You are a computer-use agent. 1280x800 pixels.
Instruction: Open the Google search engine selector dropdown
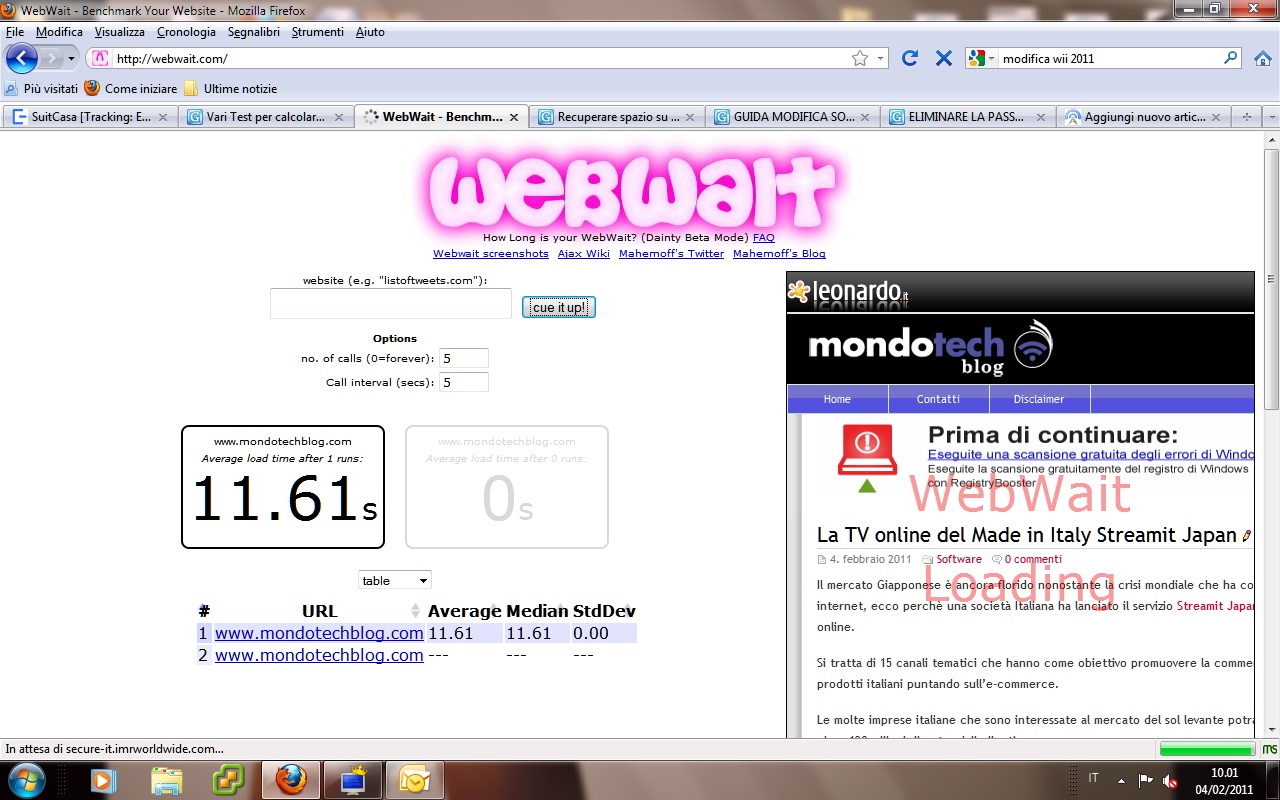coord(983,58)
